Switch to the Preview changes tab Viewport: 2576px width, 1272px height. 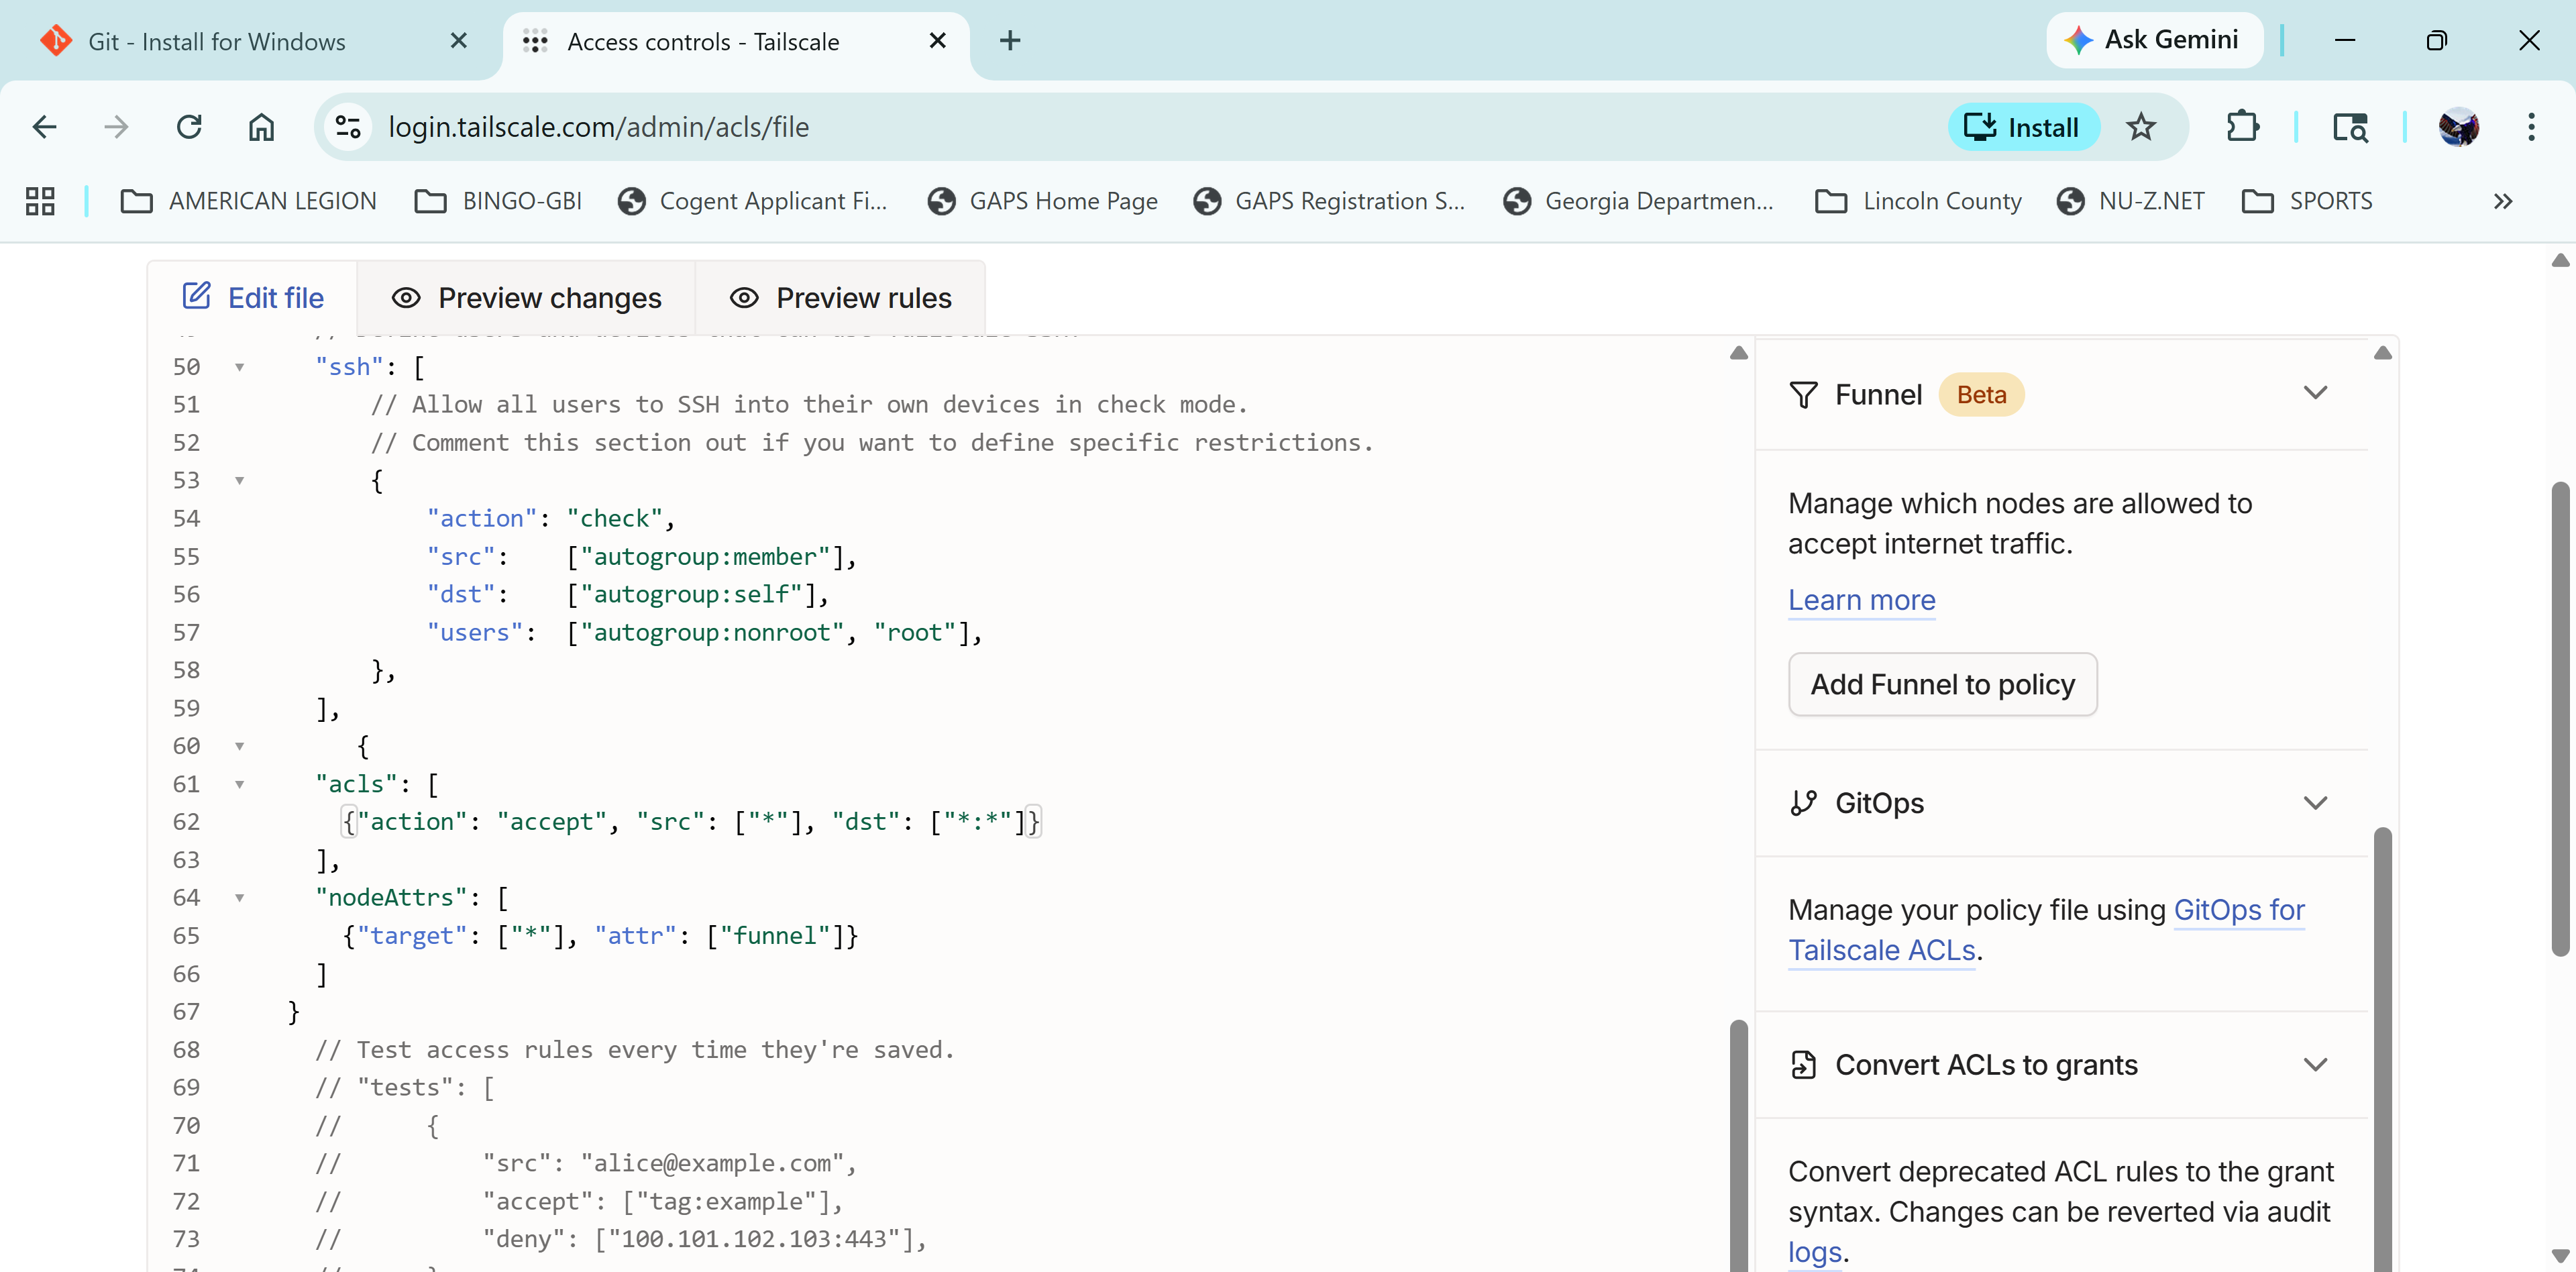pyautogui.click(x=527, y=298)
